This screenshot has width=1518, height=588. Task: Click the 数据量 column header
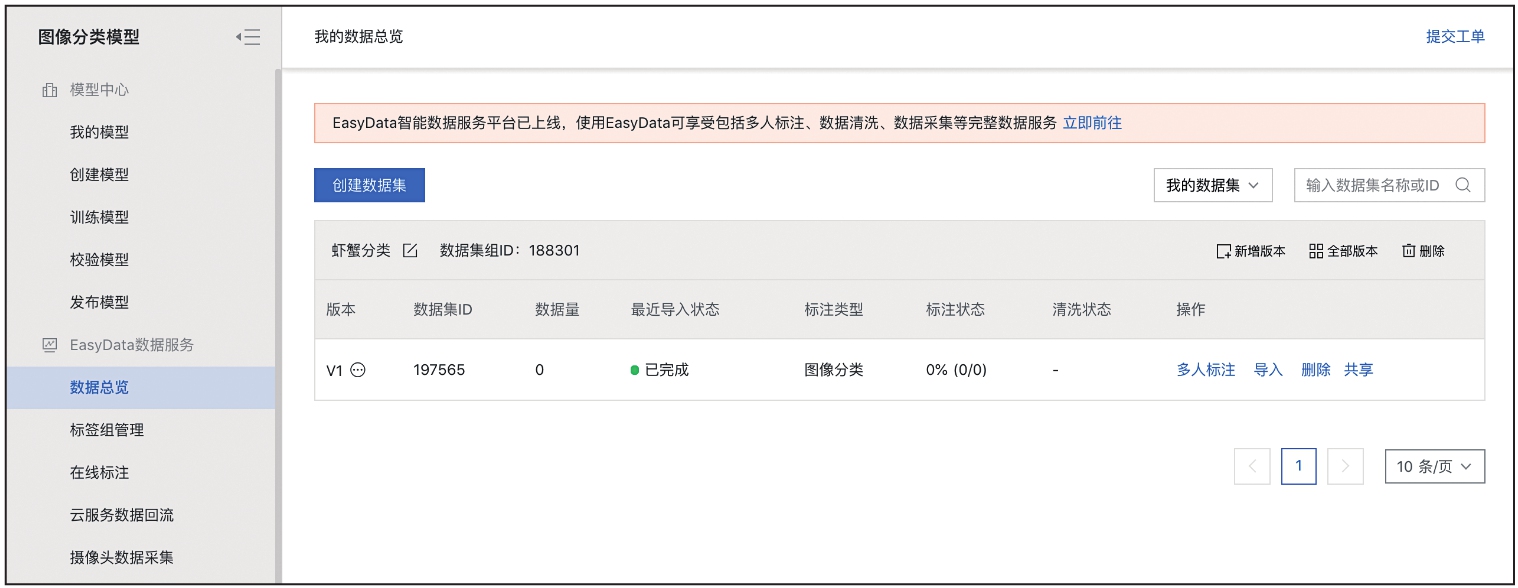click(557, 310)
